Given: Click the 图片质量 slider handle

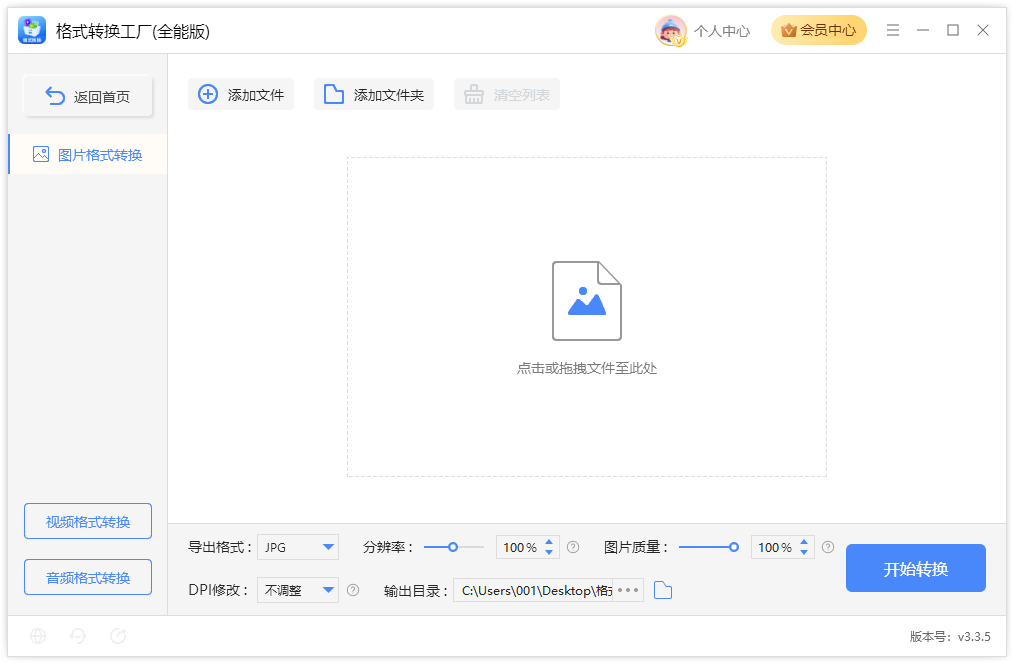Looking at the screenshot, I should point(734,547).
